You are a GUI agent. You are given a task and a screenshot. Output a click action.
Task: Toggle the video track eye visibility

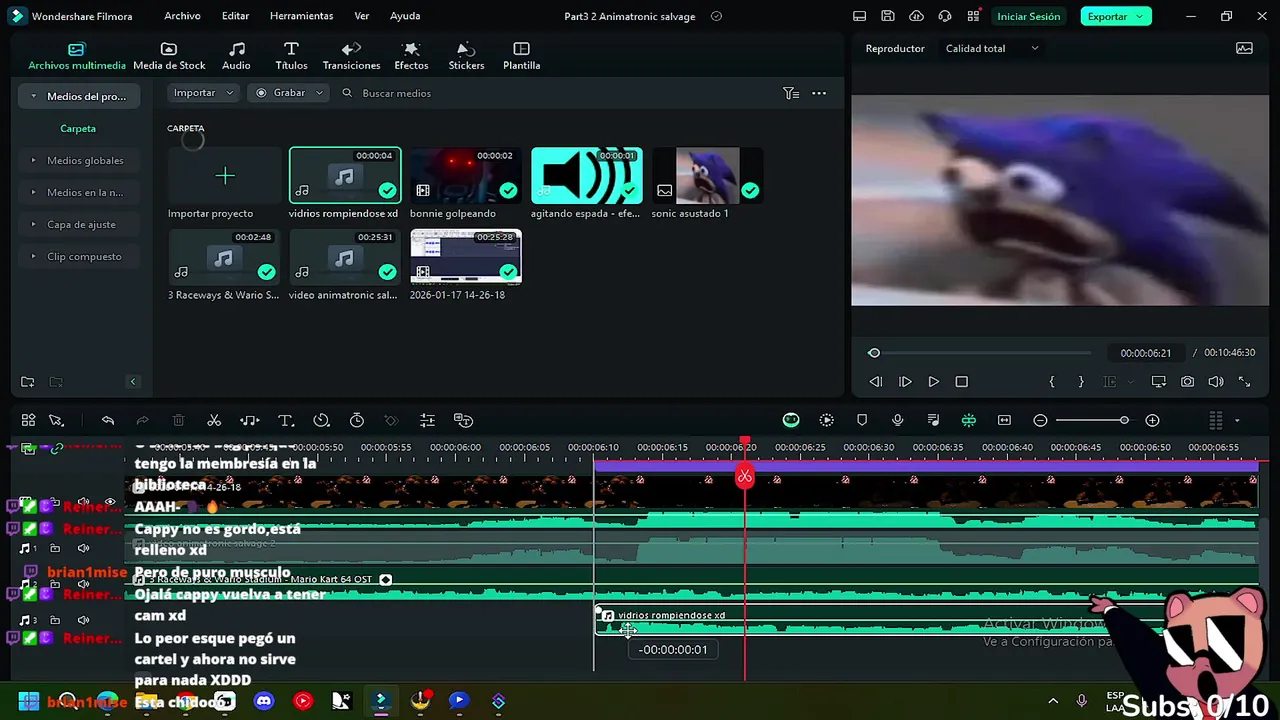click(x=110, y=502)
